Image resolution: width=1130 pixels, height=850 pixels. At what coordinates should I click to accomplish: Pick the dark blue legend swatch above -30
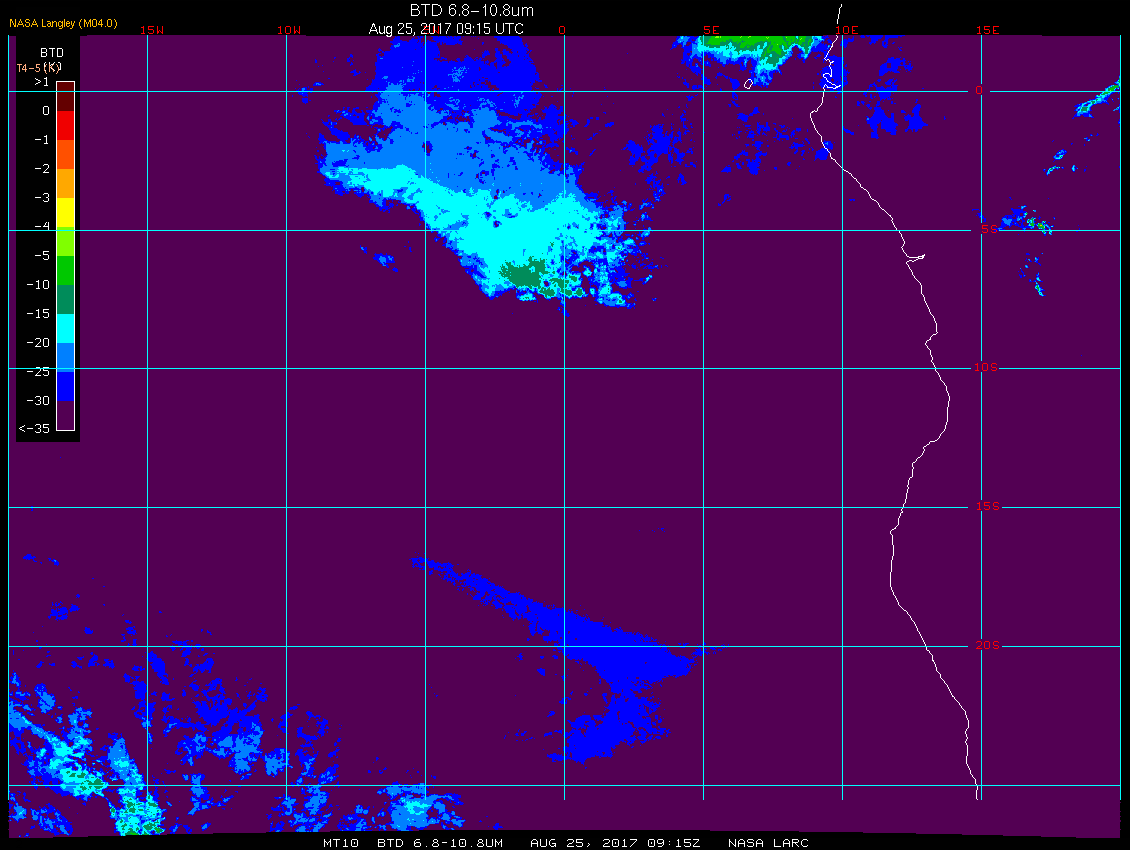[x=66, y=386]
